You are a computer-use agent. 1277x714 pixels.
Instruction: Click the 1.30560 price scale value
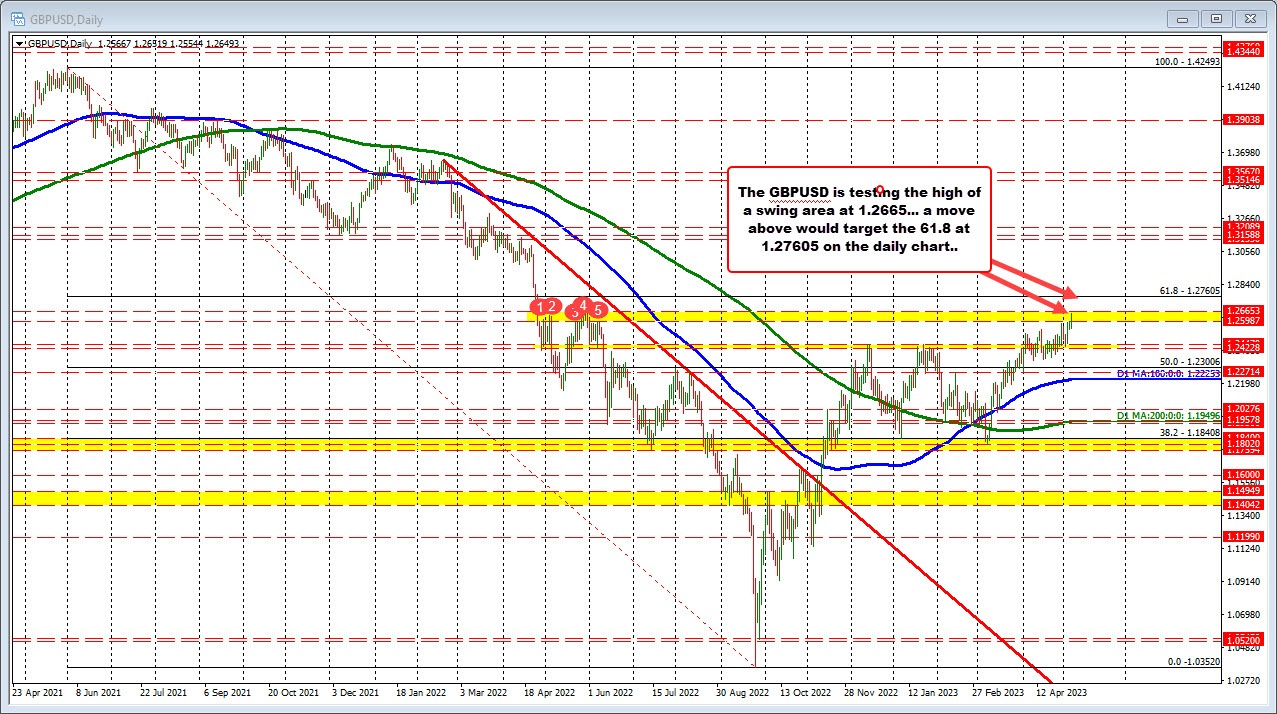(1246, 252)
